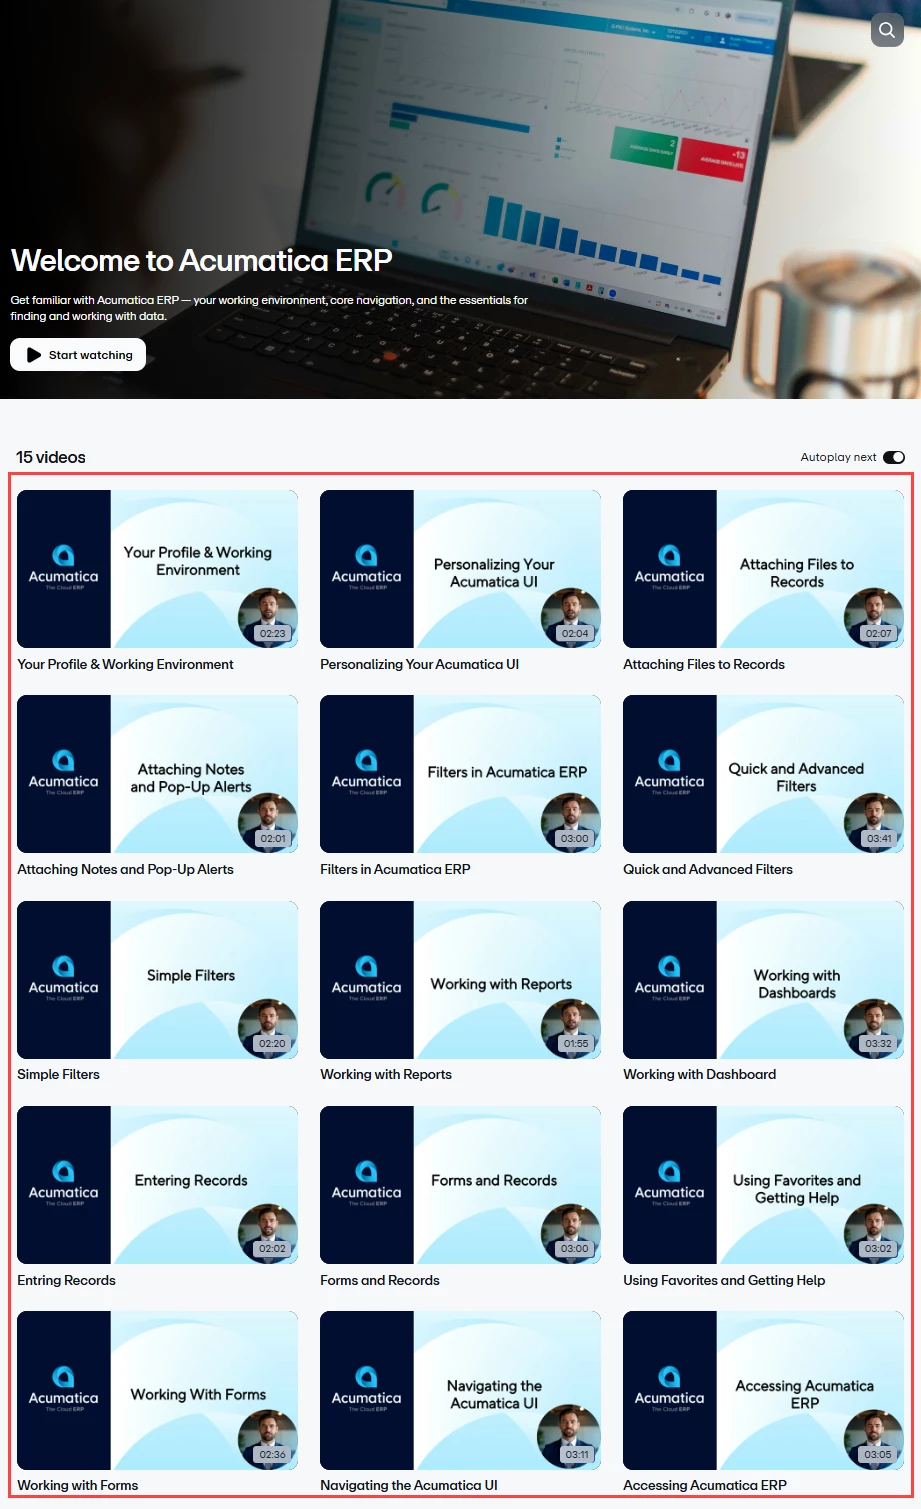
Task: Click the Accessing Acumatica ERP title link
Action: point(705,1485)
